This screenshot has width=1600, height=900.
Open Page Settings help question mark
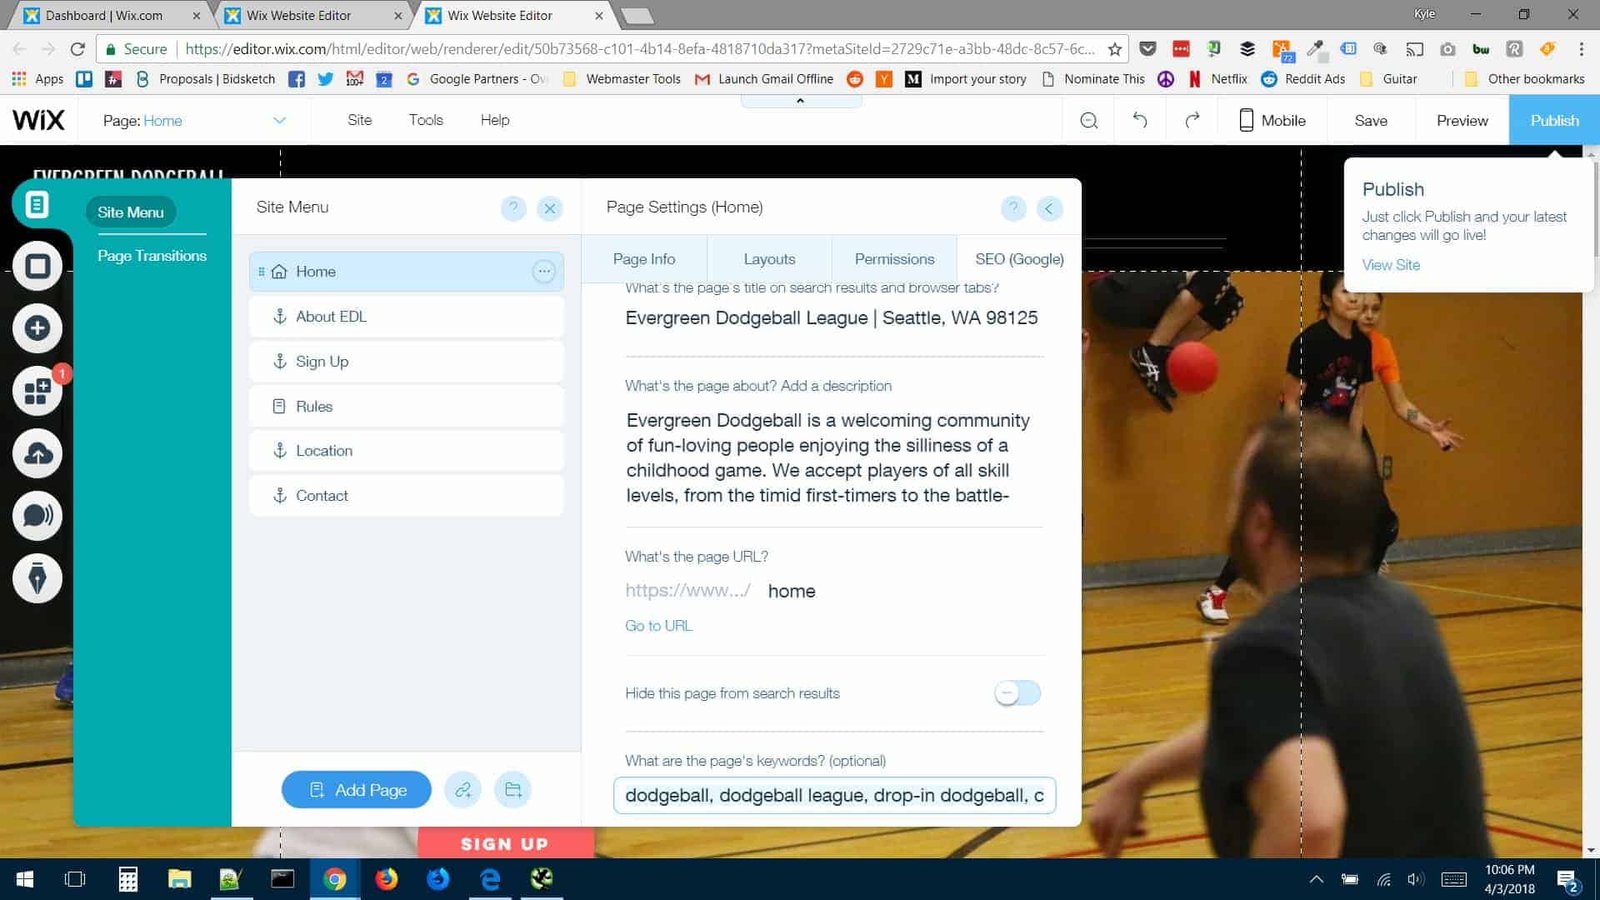click(x=1013, y=208)
